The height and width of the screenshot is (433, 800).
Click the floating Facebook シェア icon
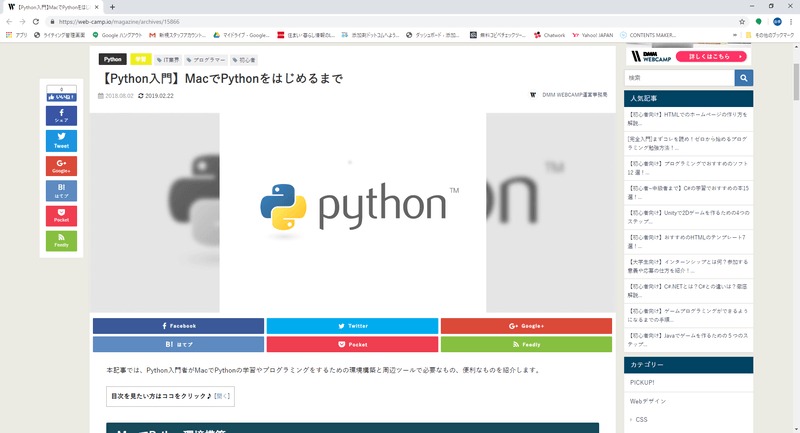pyautogui.click(x=62, y=116)
